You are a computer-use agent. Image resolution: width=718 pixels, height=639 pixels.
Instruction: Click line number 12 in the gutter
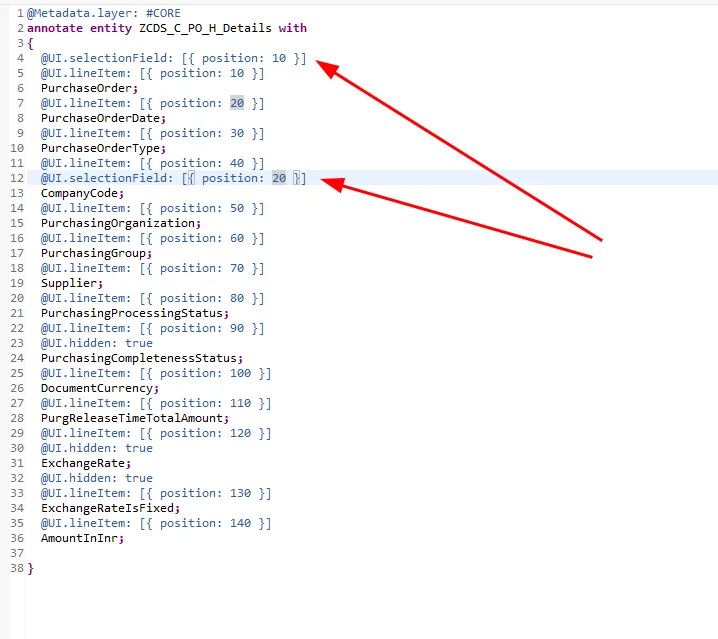[17, 178]
